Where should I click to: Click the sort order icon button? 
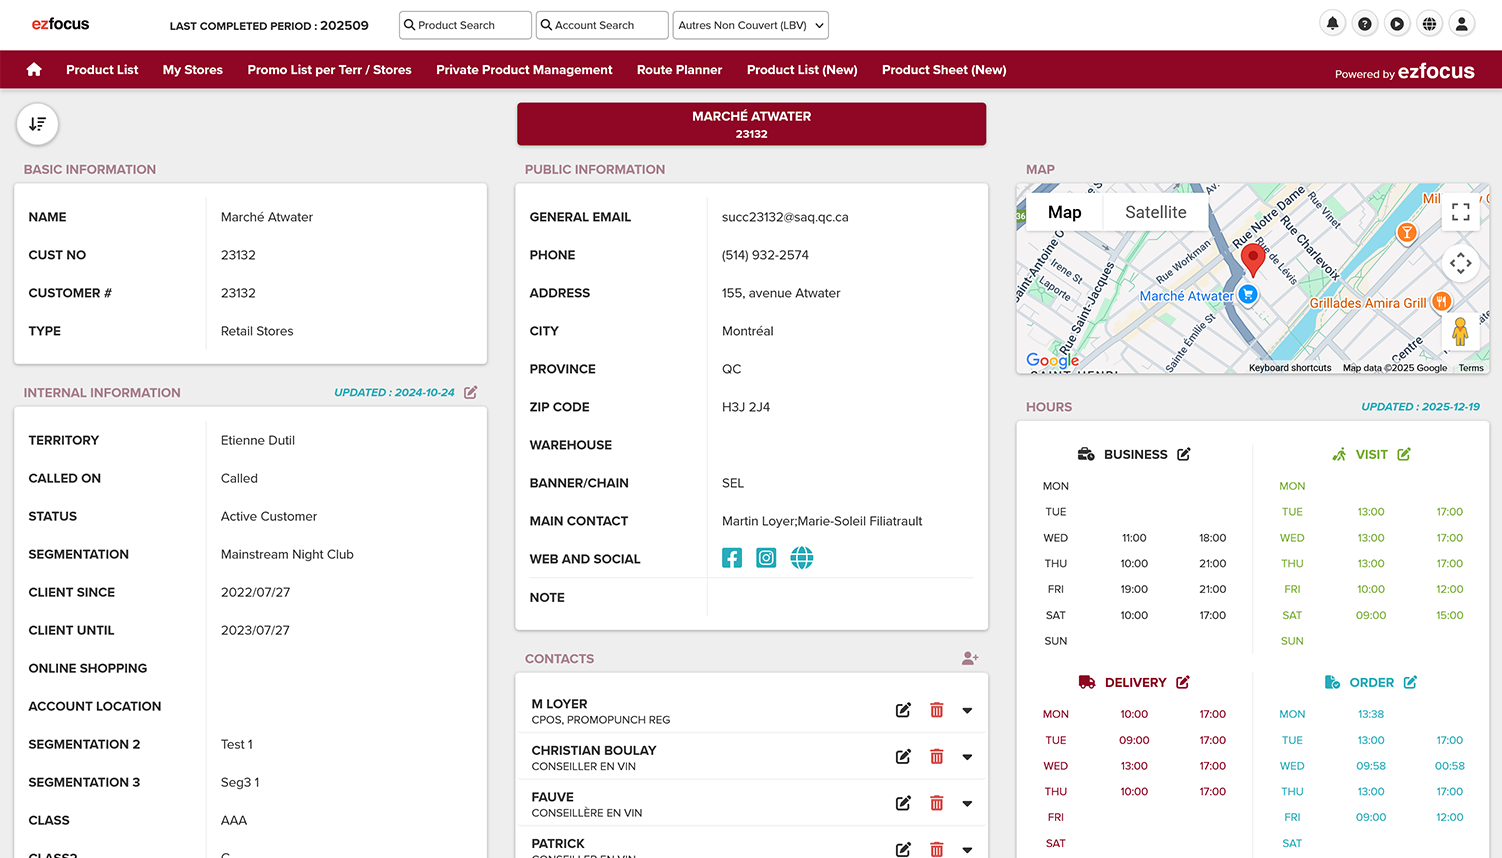(37, 124)
